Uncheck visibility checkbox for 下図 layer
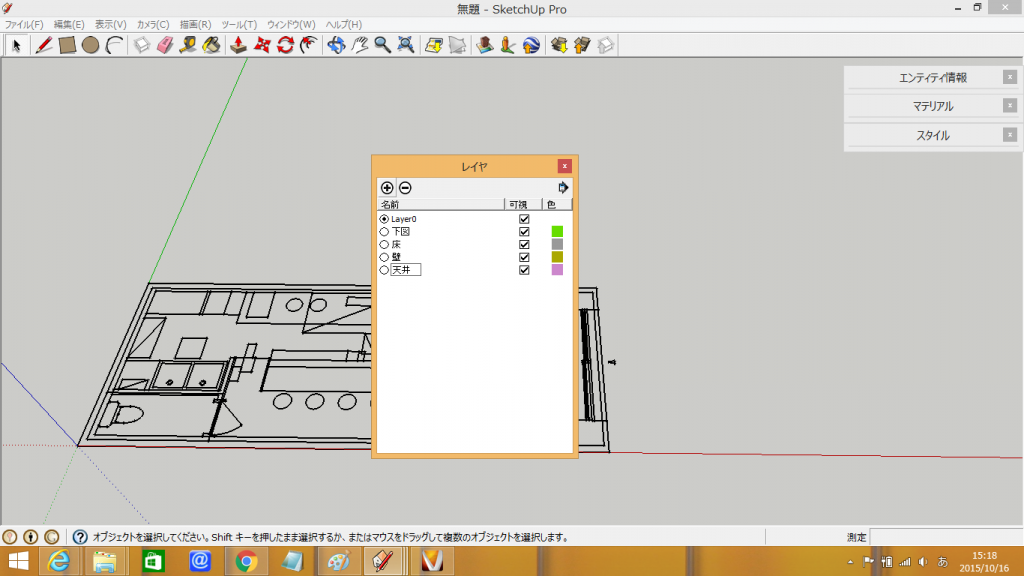Viewport: 1024px width, 576px height. point(524,232)
